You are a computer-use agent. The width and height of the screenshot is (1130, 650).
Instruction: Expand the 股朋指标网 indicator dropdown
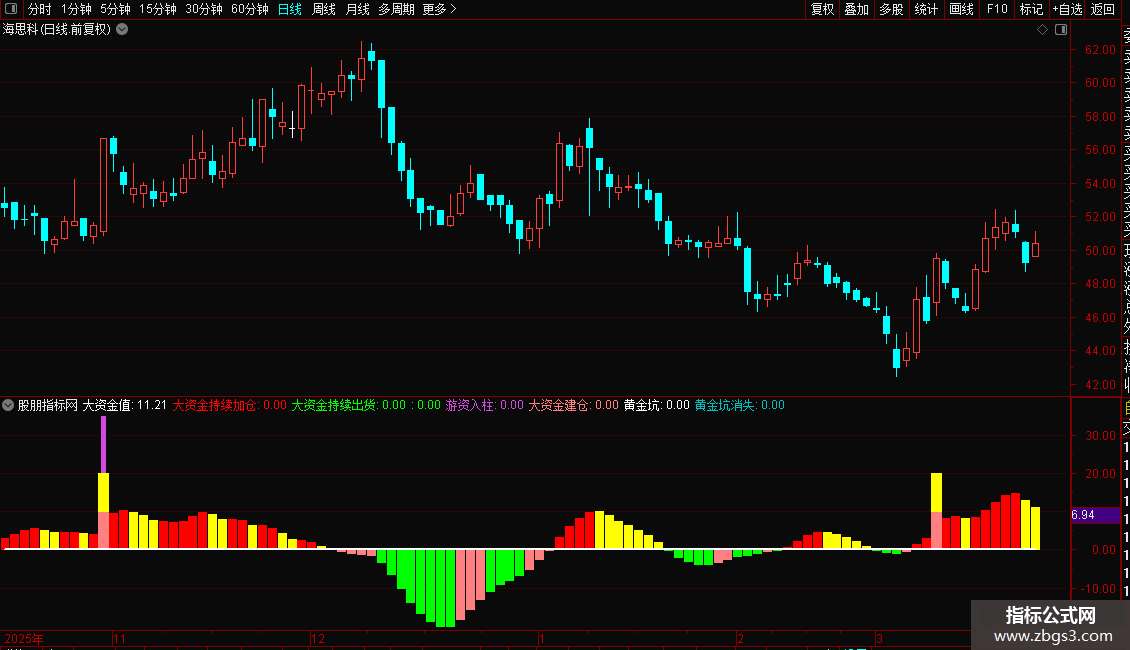coord(8,405)
